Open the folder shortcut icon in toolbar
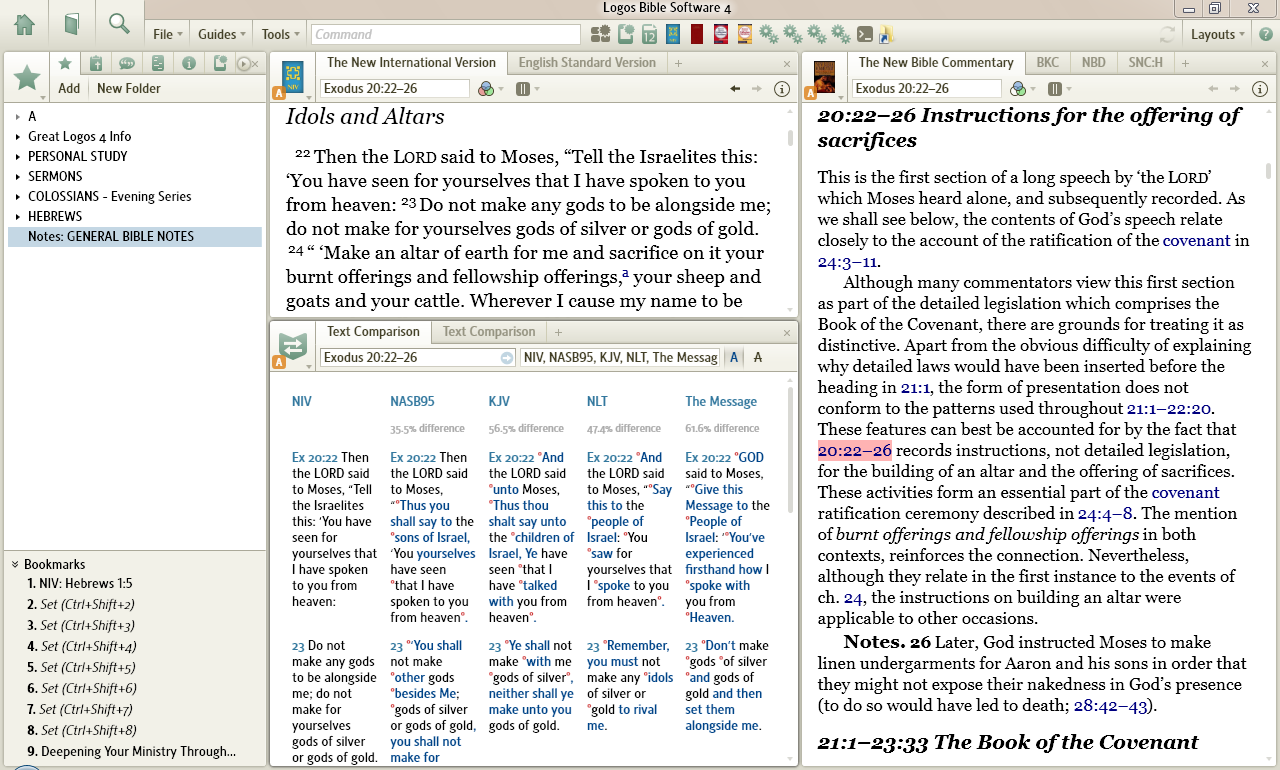The height and width of the screenshot is (770, 1280). [x=886, y=34]
